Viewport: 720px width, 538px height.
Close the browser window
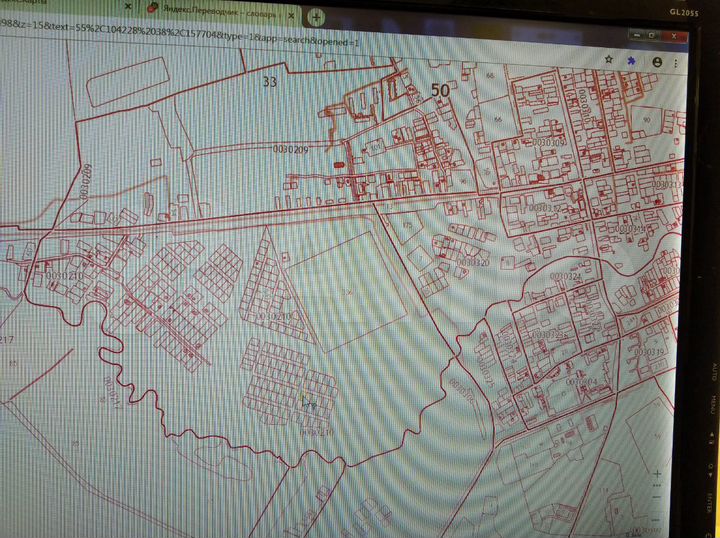click(x=674, y=36)
